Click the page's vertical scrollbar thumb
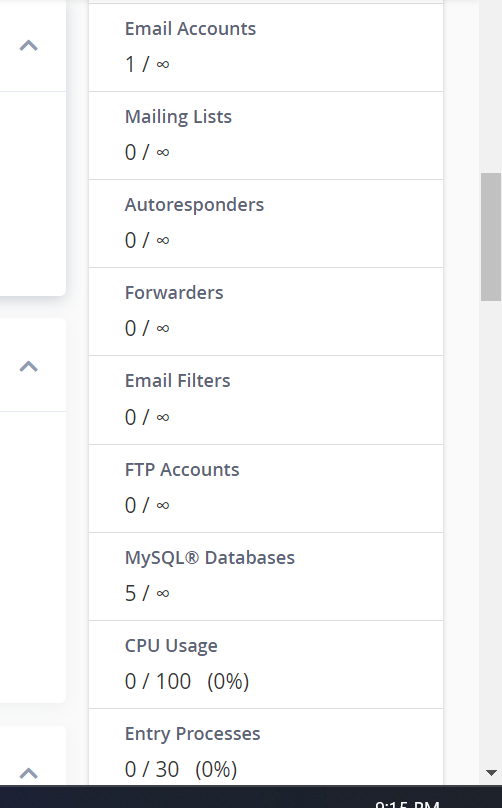The height and width of the screenshot is (808, 502). [491, 237]
